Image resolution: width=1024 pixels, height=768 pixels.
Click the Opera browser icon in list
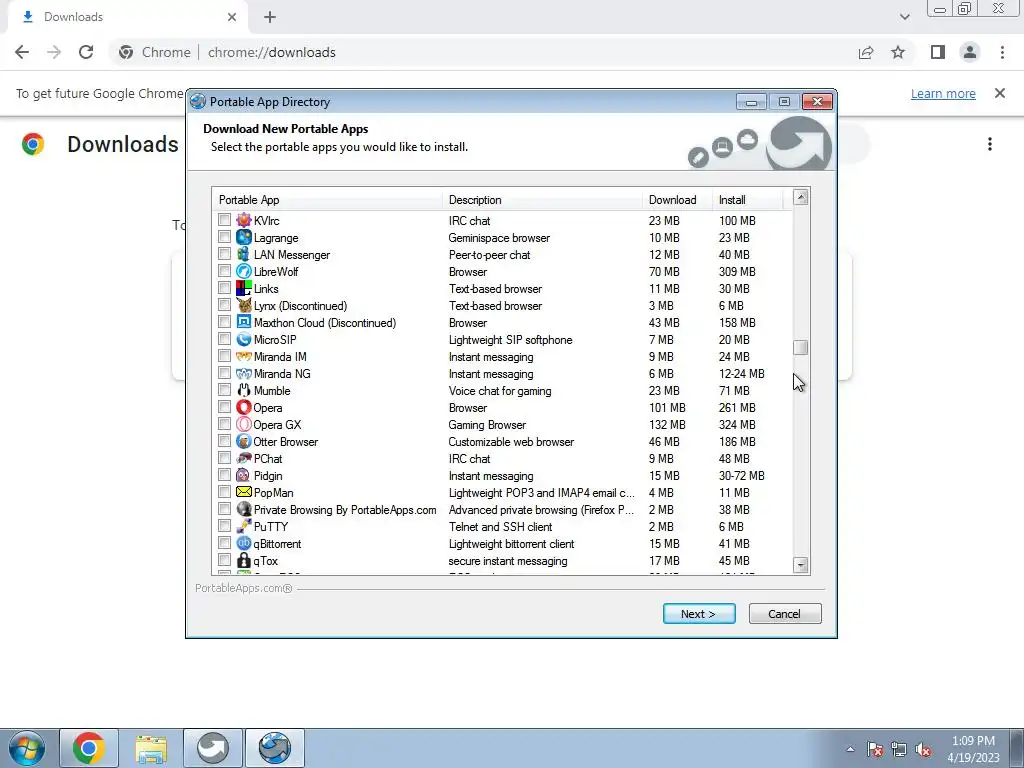click(244, 407)
